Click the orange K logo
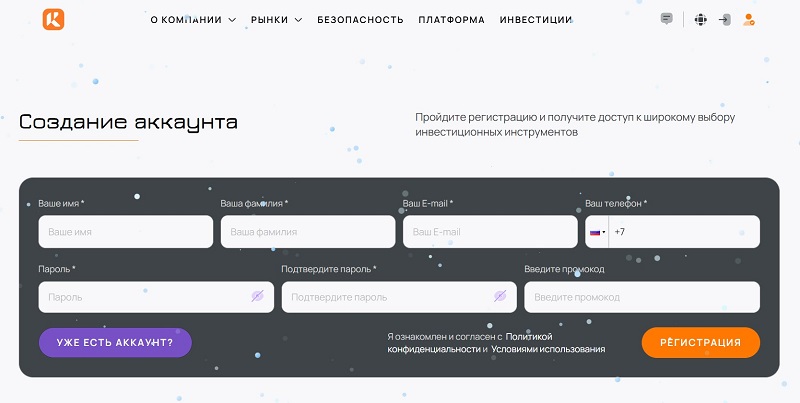 [x=54, y=19]
